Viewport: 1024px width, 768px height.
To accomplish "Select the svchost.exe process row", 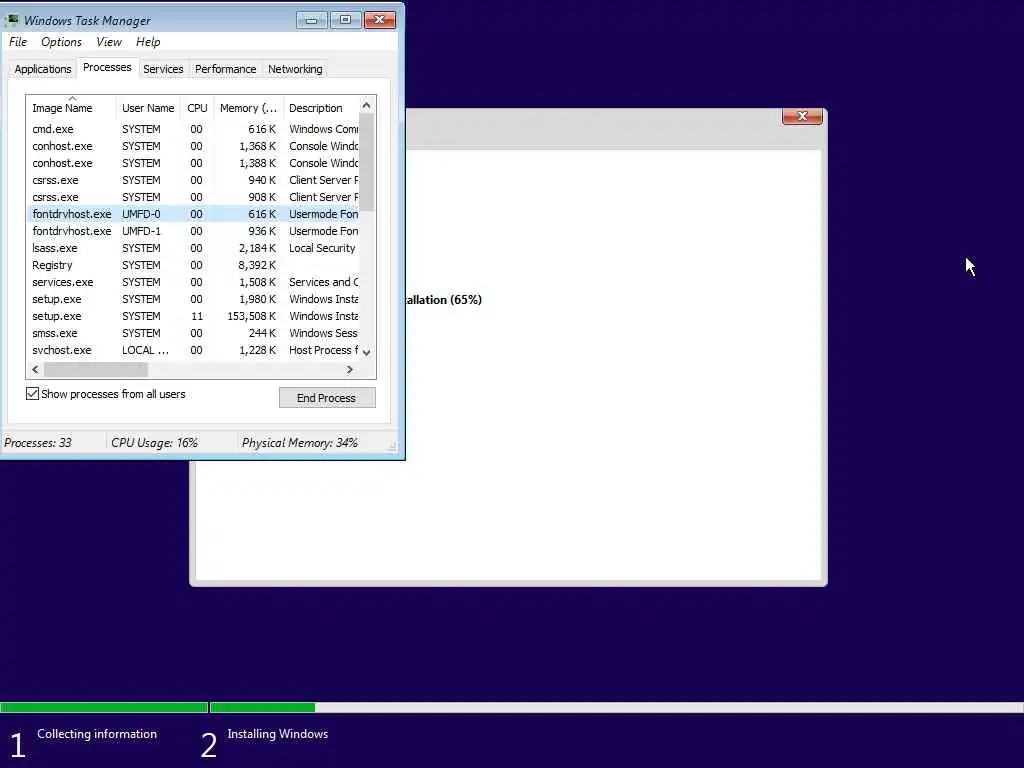I will tap(193, 350).
